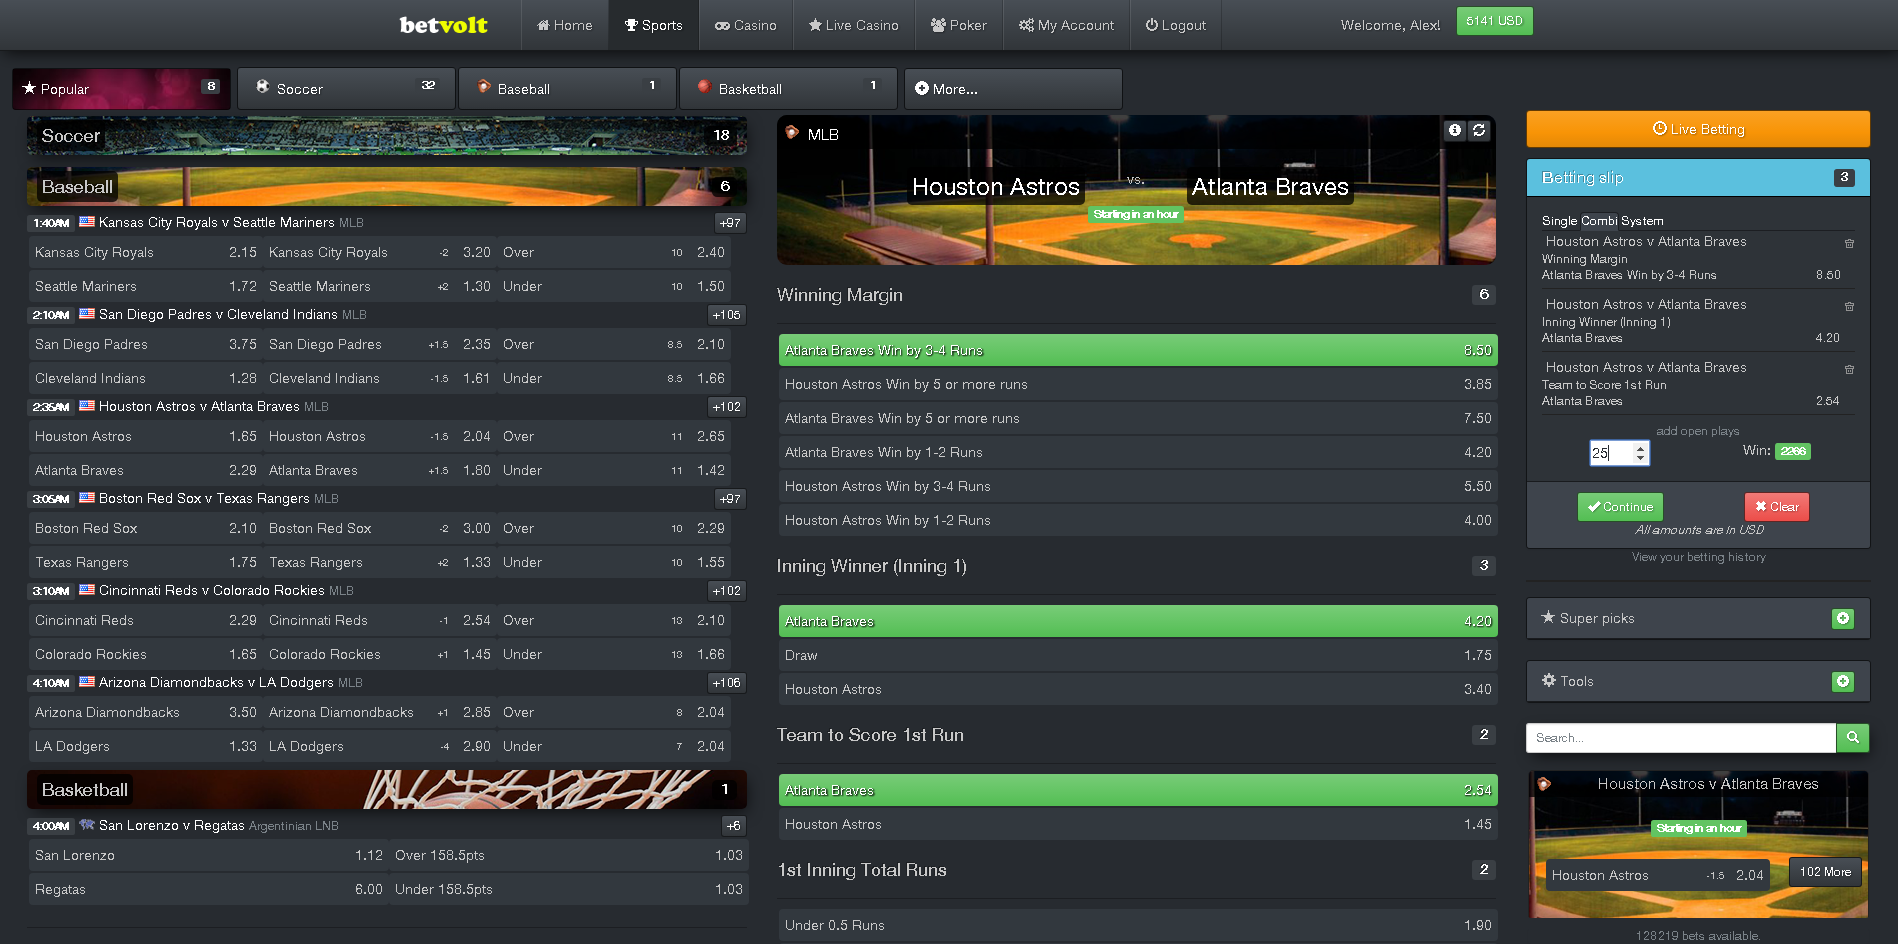Remove Winning Margin bet with trash icon
The image size is (1898, 944).
(1849, 243)
